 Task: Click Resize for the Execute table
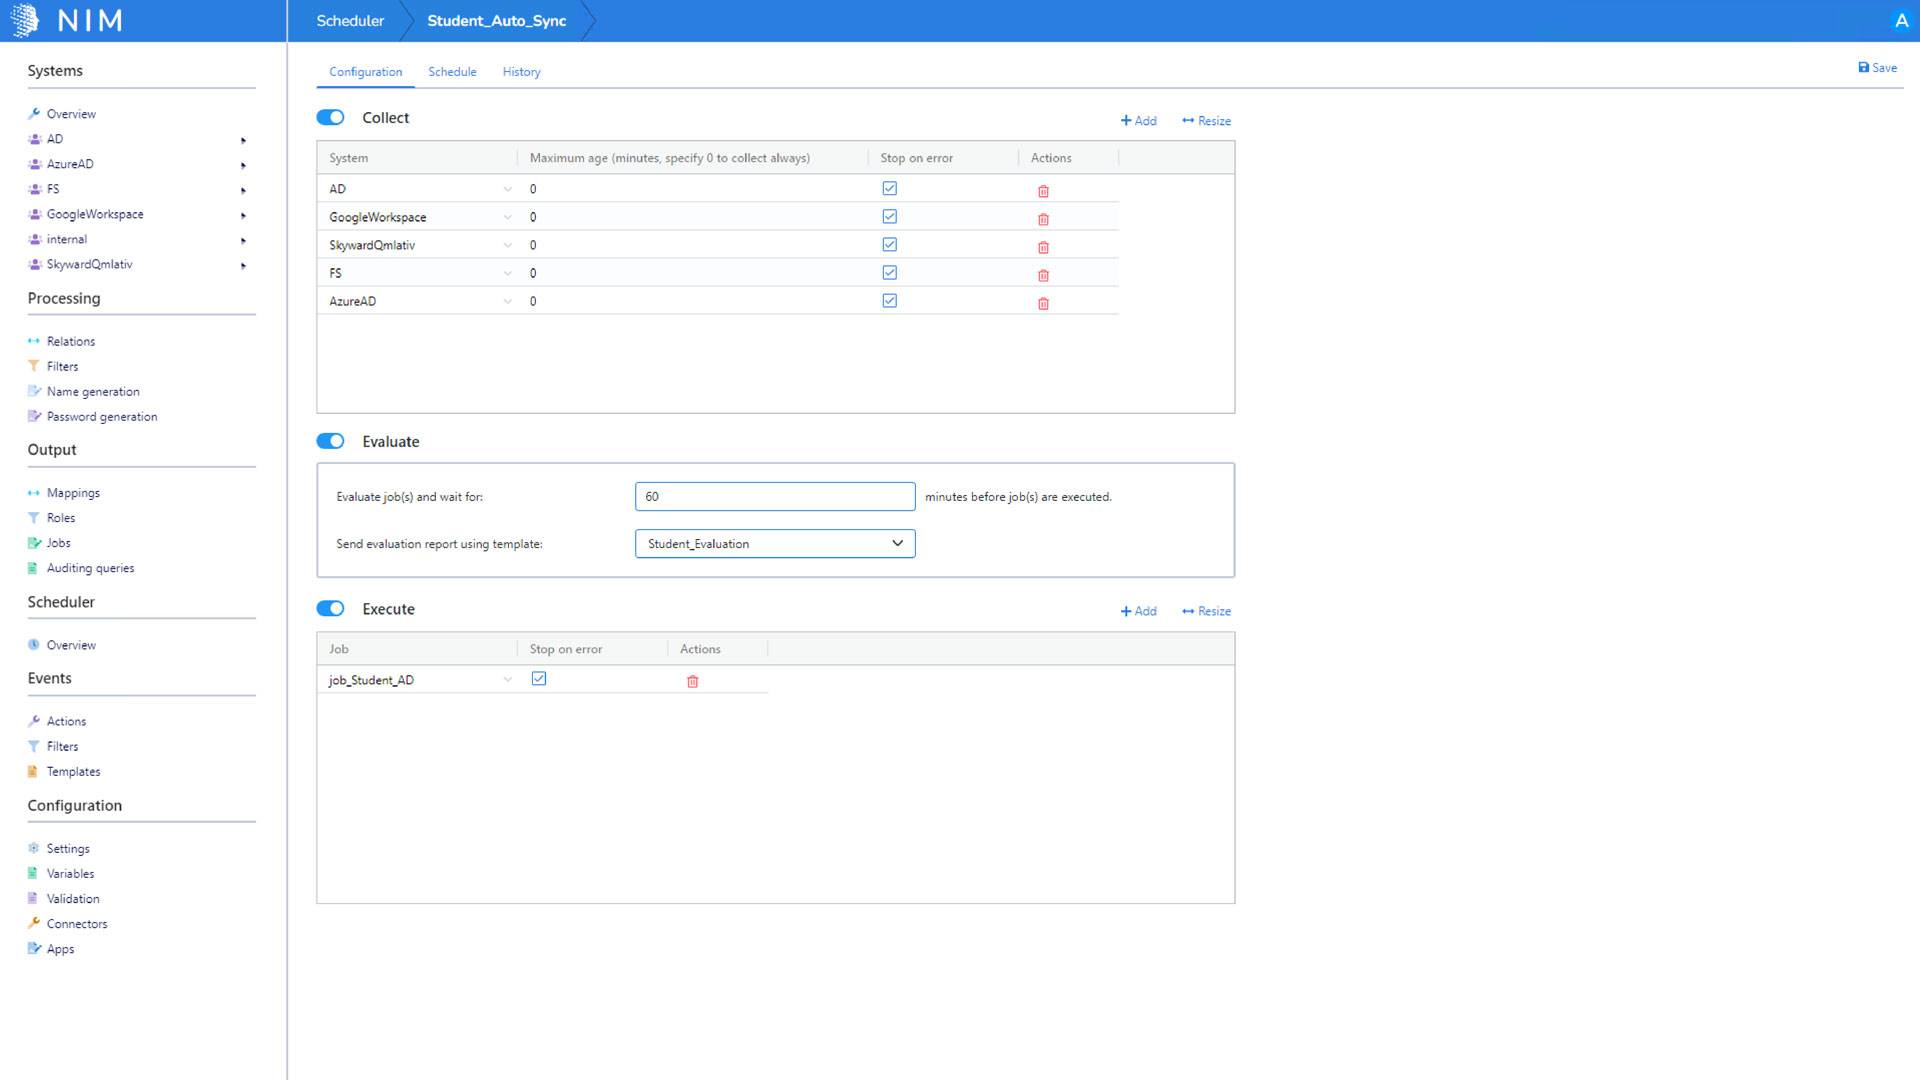pyautogui.click(x=1206, y=611)
